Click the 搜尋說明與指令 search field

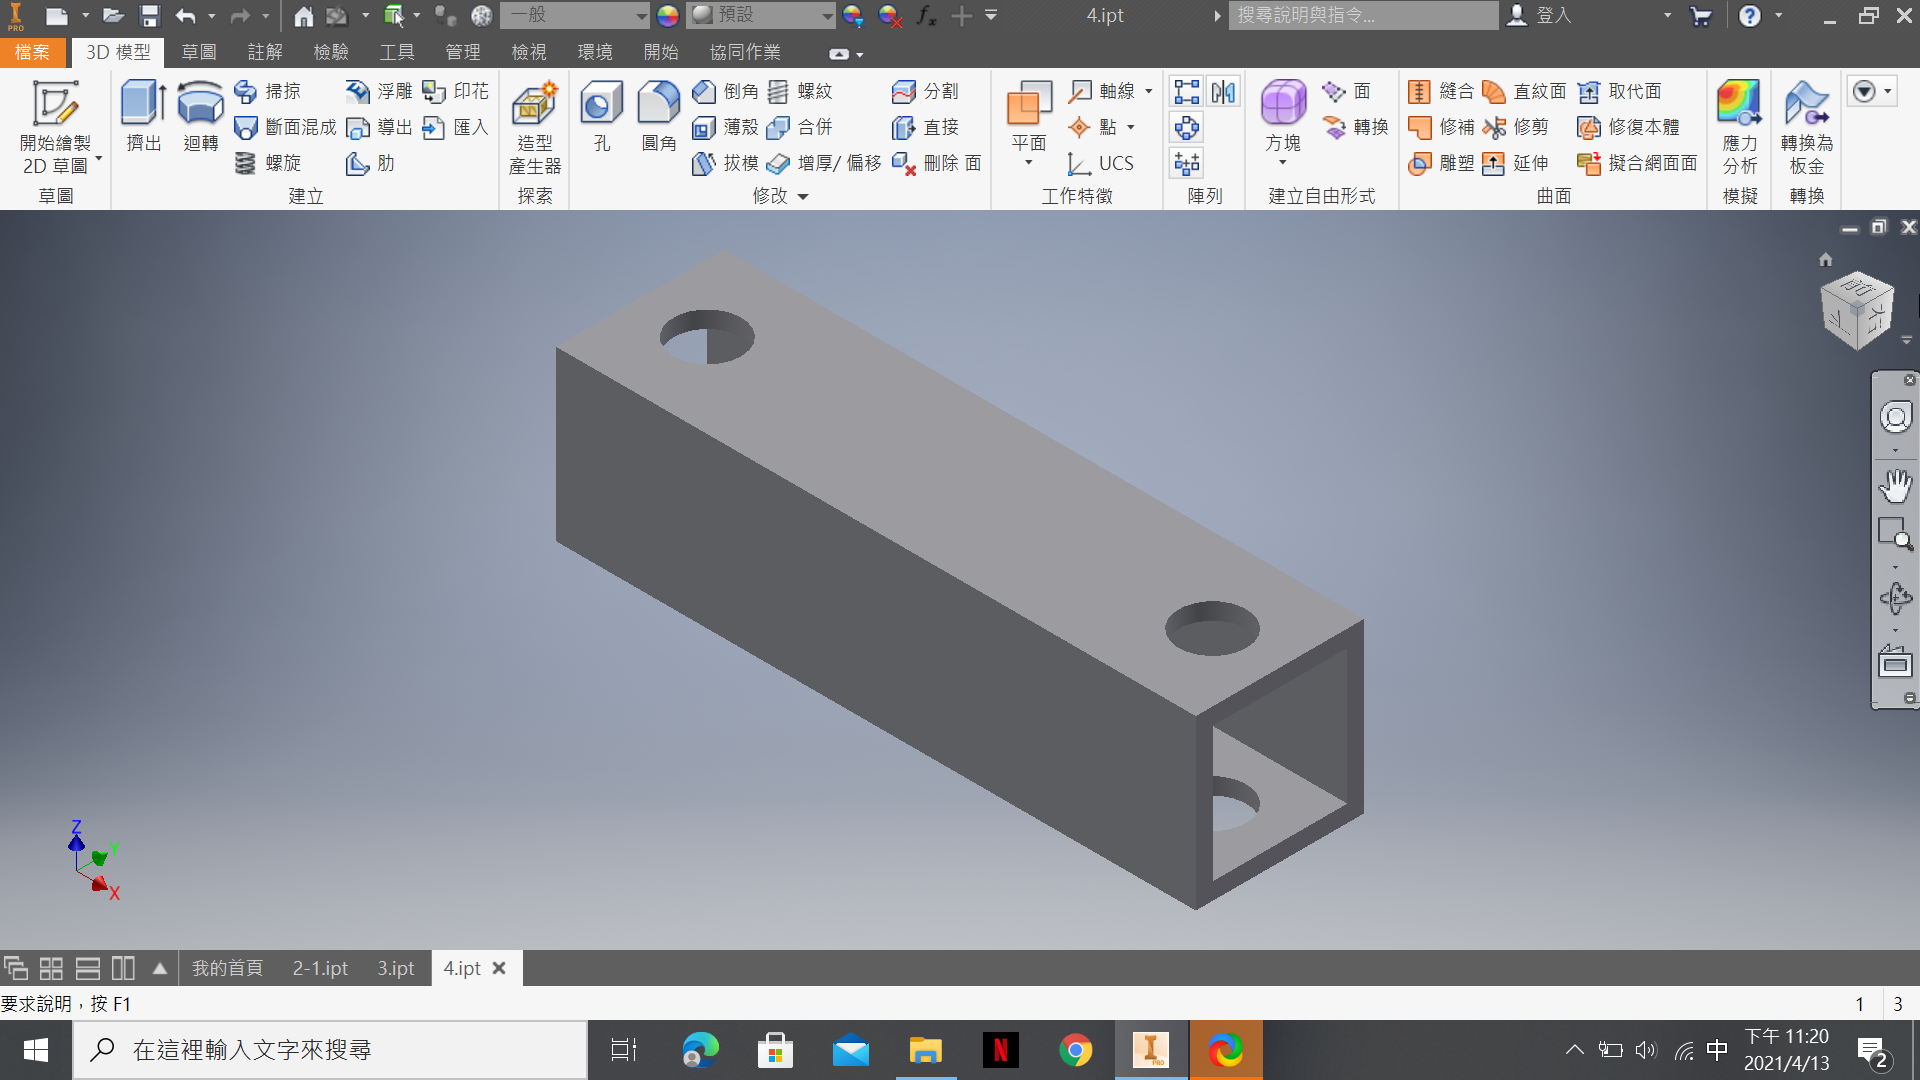point(1363,15)
